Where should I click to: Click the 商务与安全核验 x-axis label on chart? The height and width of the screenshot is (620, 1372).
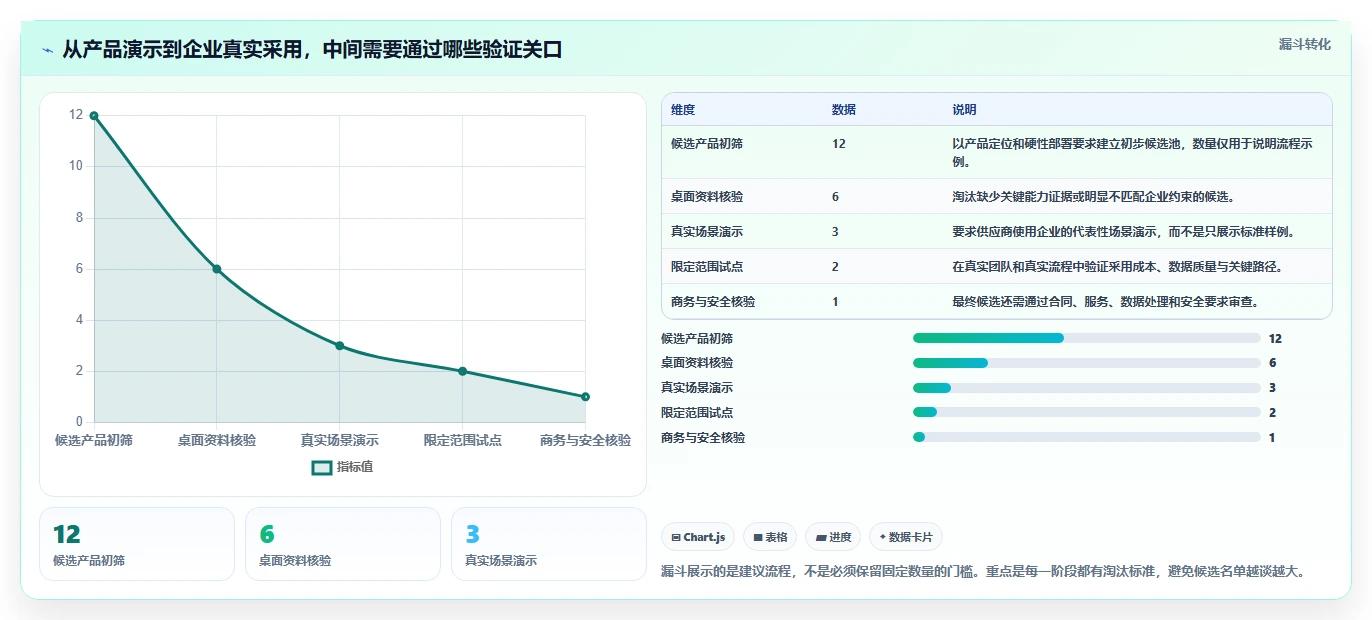585,440
